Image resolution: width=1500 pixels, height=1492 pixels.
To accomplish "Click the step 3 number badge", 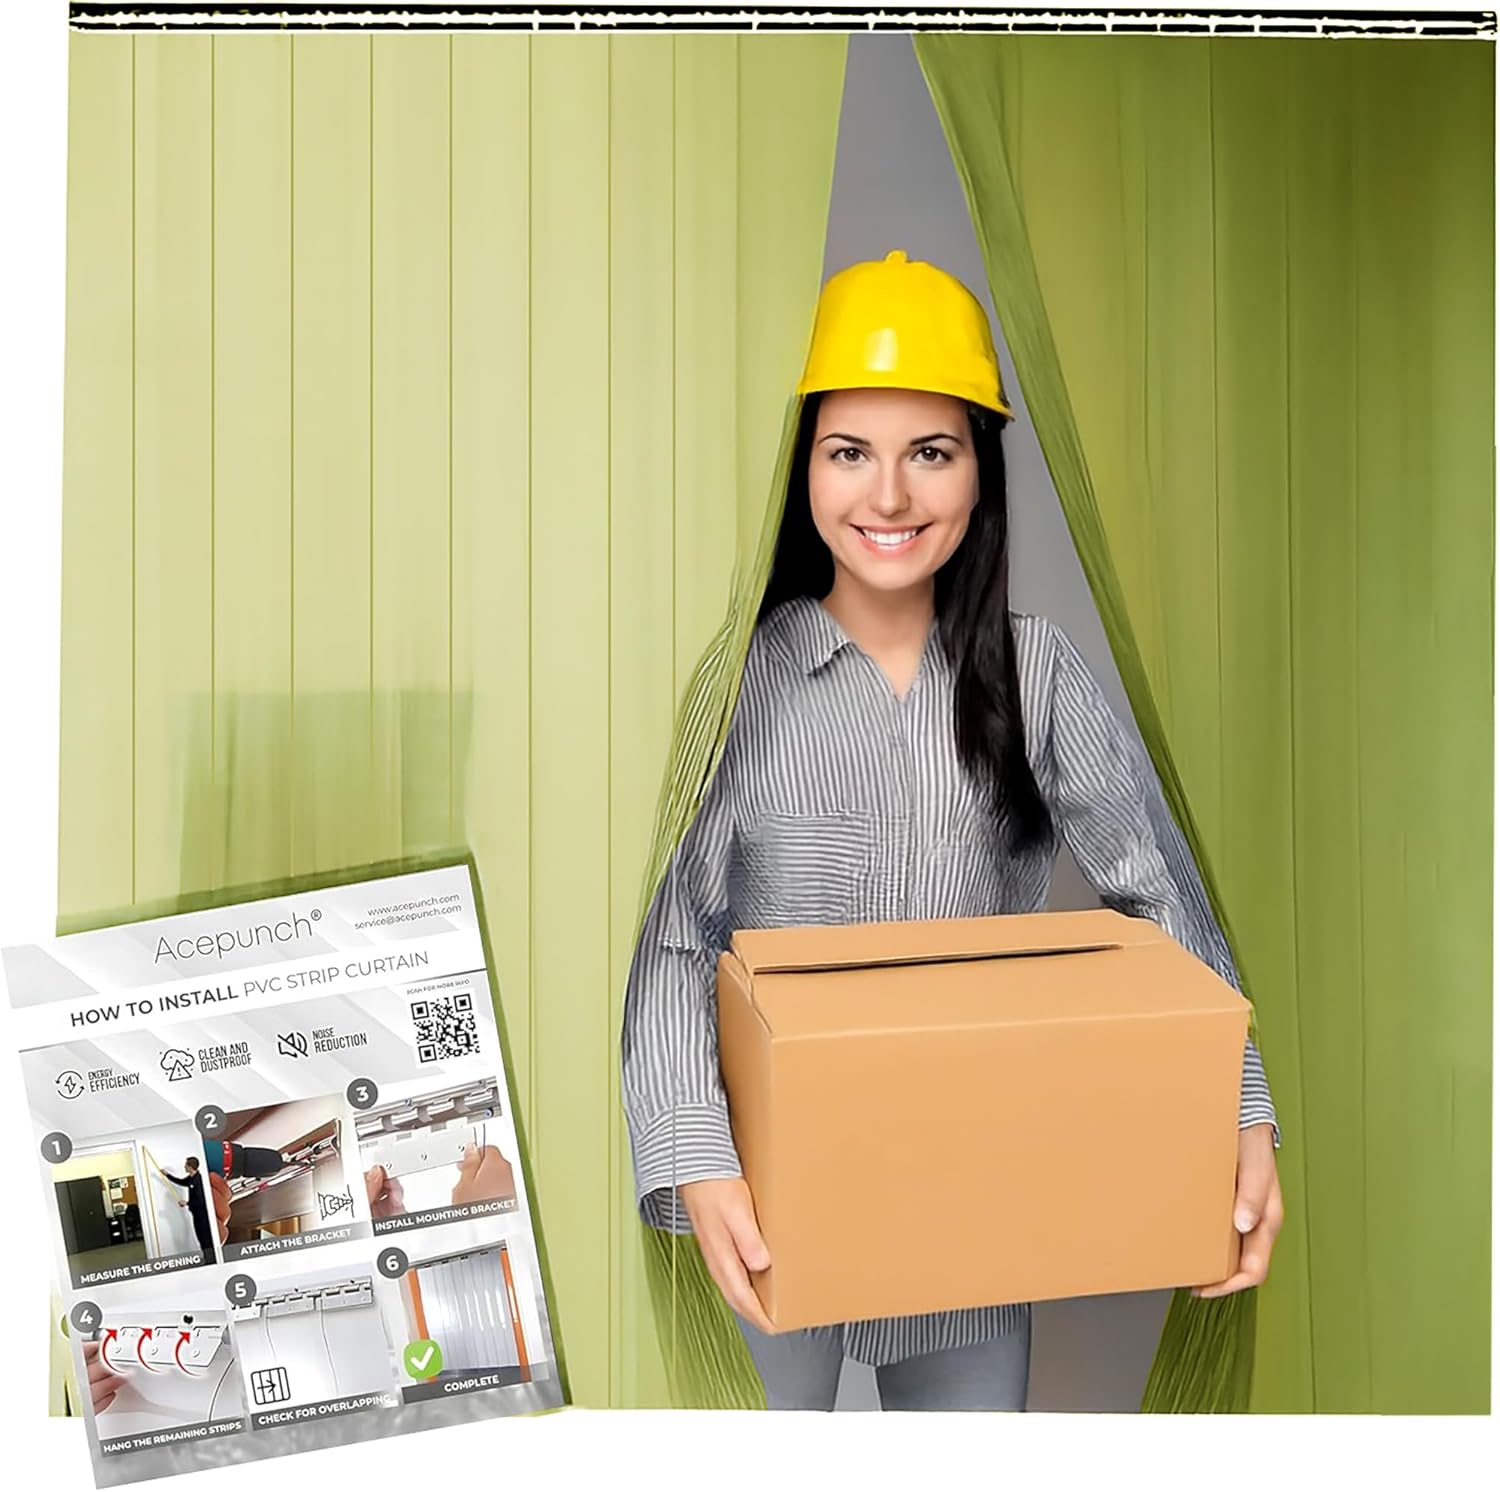I will (x=361, y=1094).
